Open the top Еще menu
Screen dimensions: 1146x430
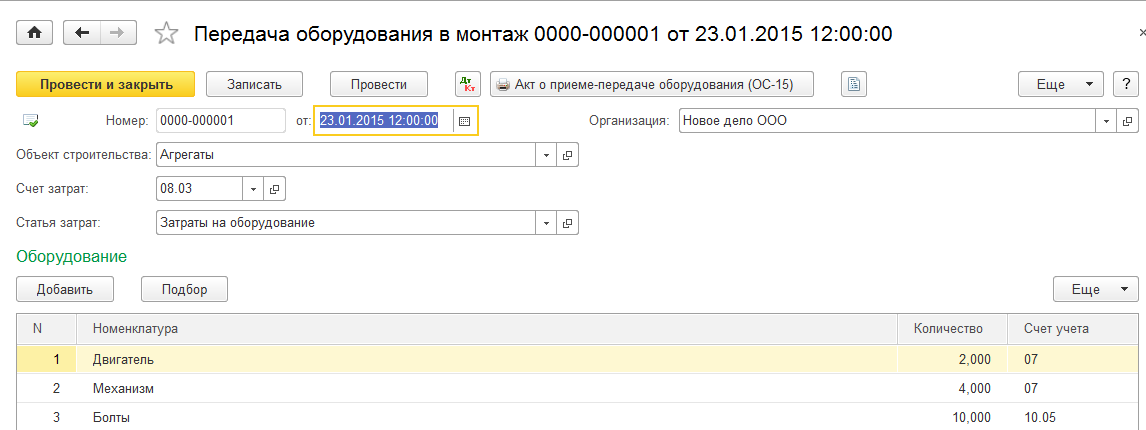(x=1060, y=84)
